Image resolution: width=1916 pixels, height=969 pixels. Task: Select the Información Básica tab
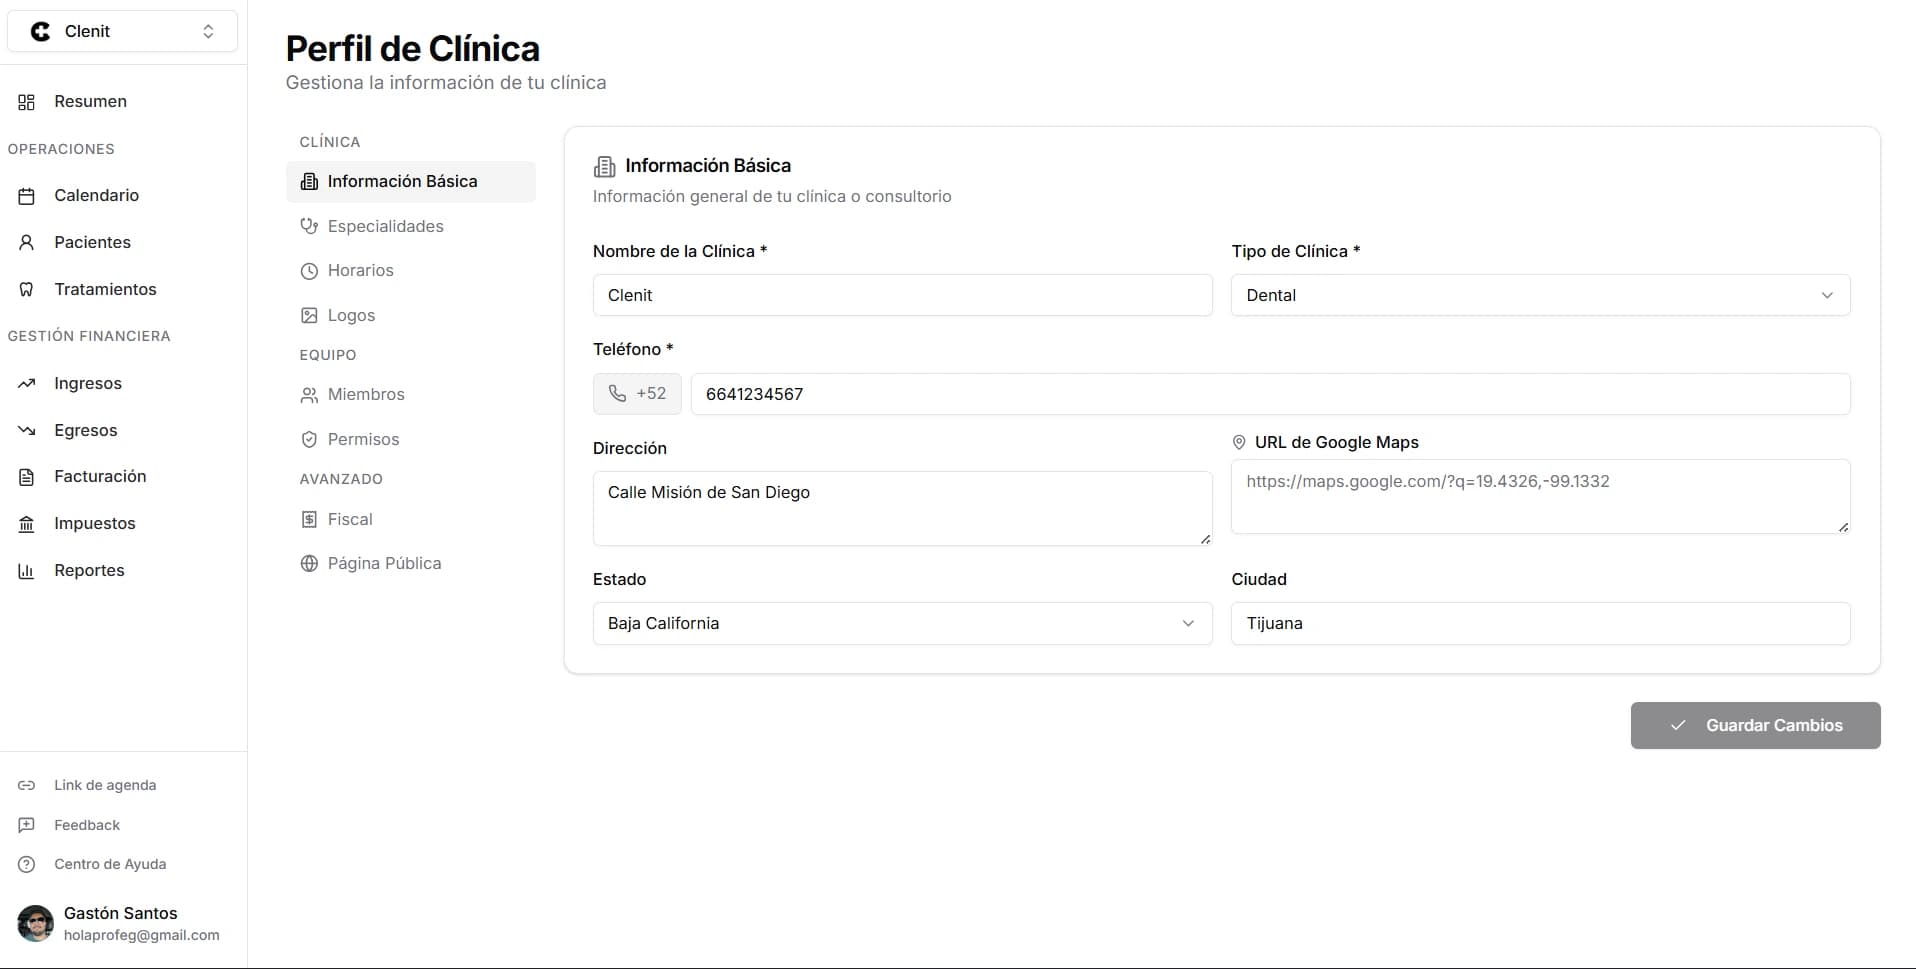point(411,182)
